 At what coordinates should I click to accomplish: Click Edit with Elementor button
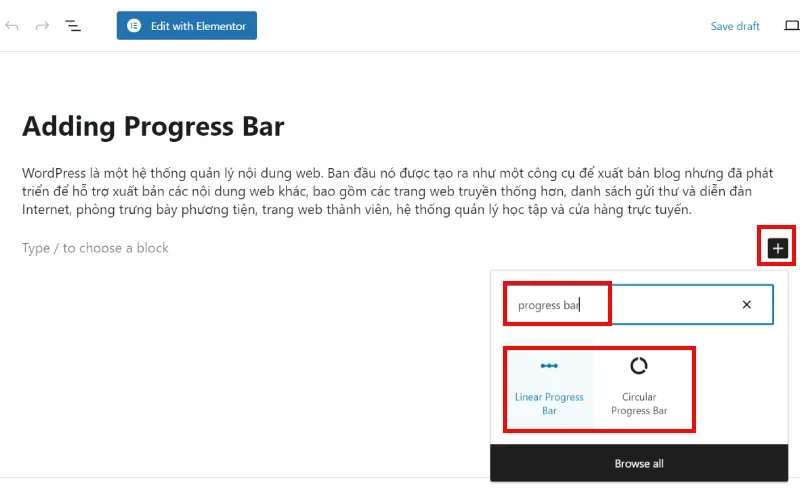187,26
